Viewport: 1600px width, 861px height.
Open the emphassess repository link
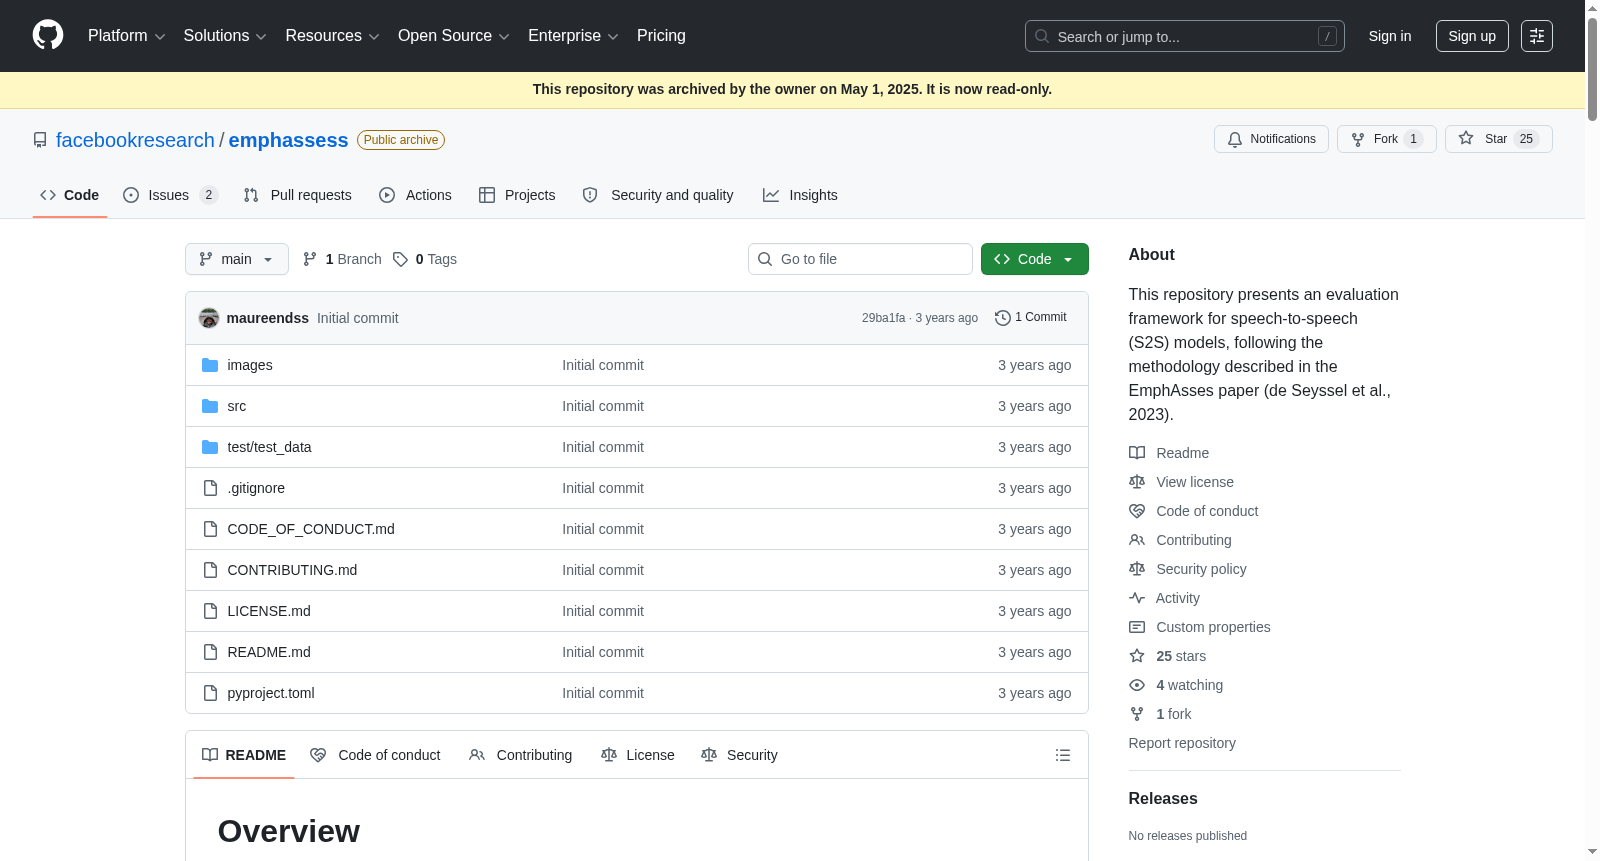(x=288, y=140)
